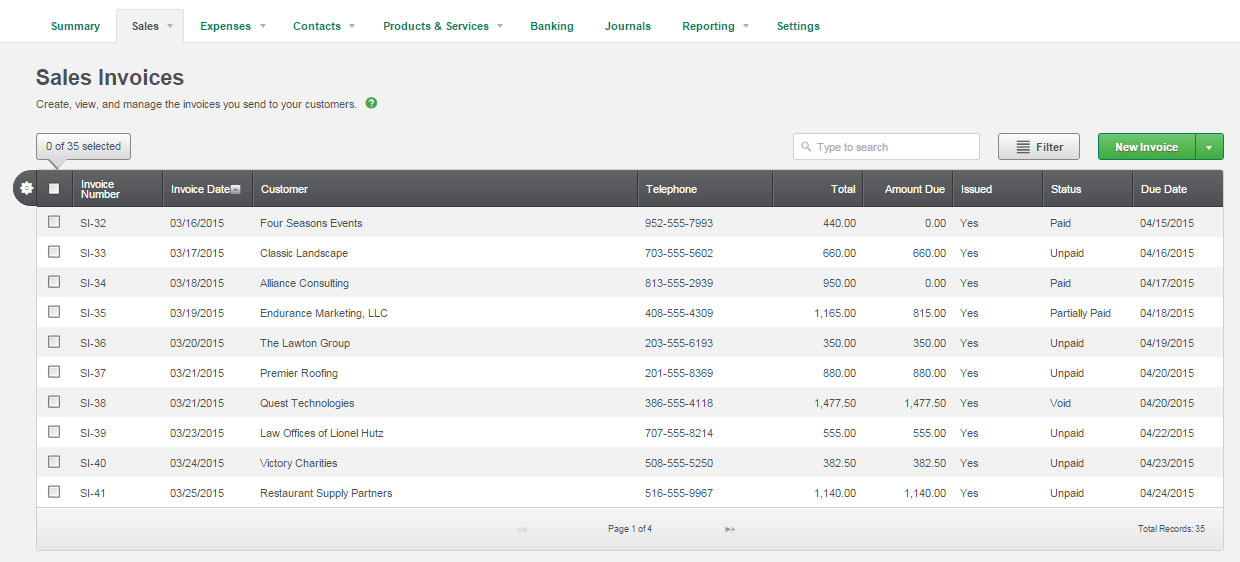This screenshot has height=562, width=1240.
Task: Open the Banking tab
Action: click(x=552, y=26)
